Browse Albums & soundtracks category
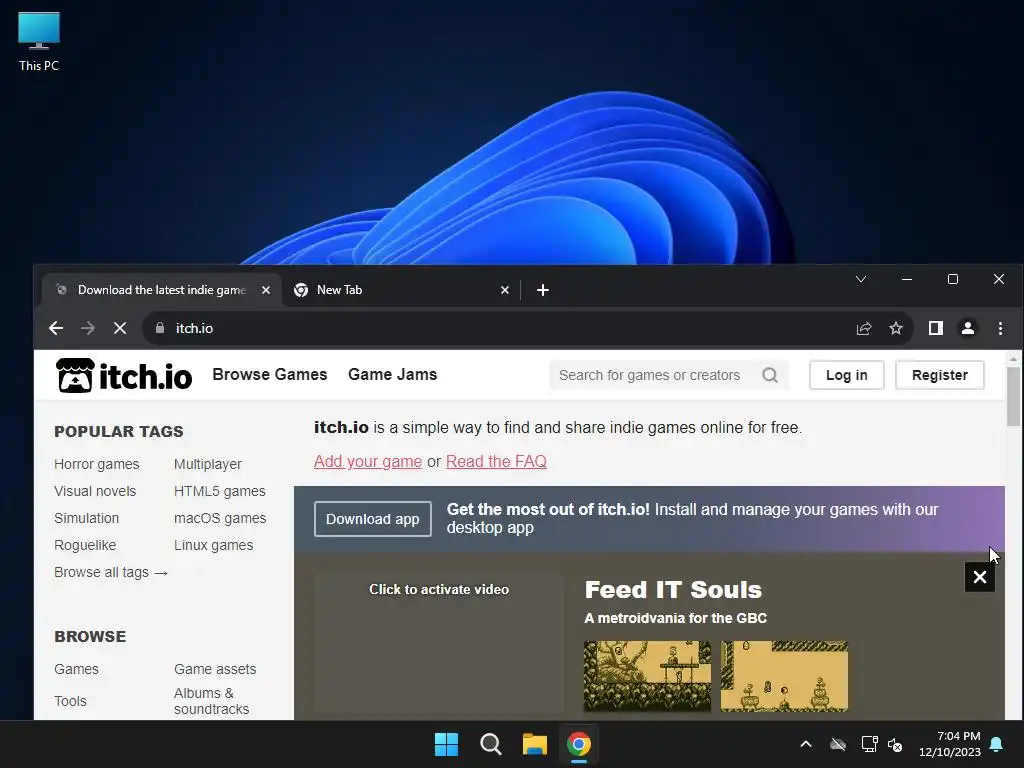The image size is (1024, 768). pos(212,701)
